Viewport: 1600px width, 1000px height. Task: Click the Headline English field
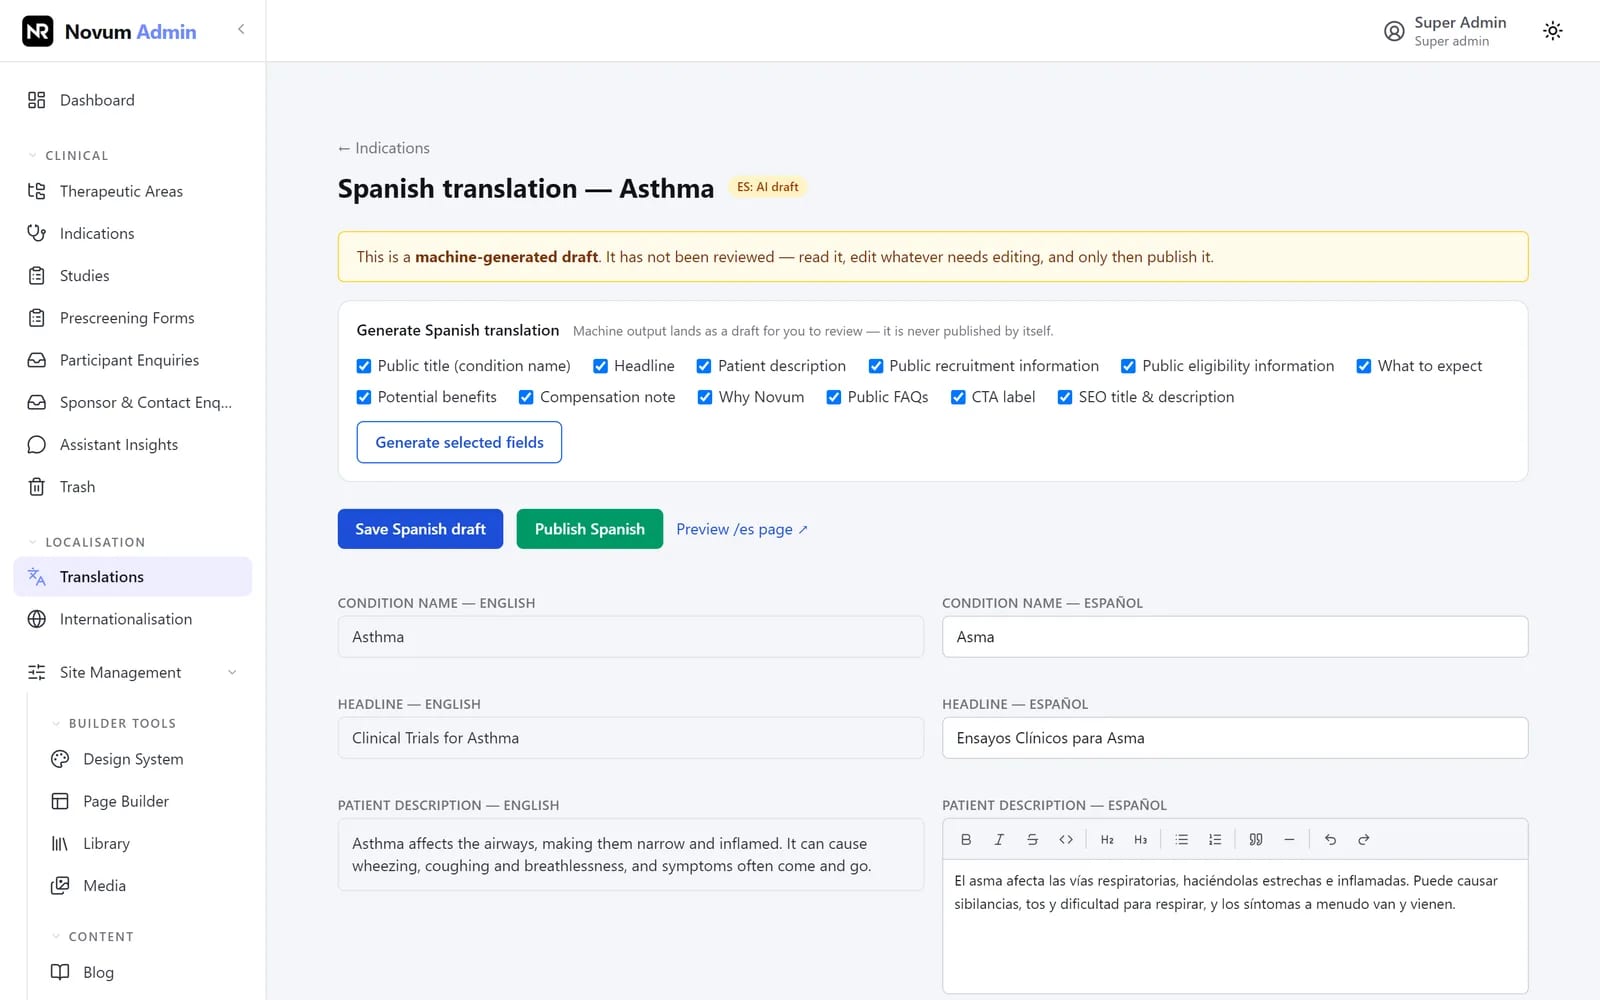631,738
